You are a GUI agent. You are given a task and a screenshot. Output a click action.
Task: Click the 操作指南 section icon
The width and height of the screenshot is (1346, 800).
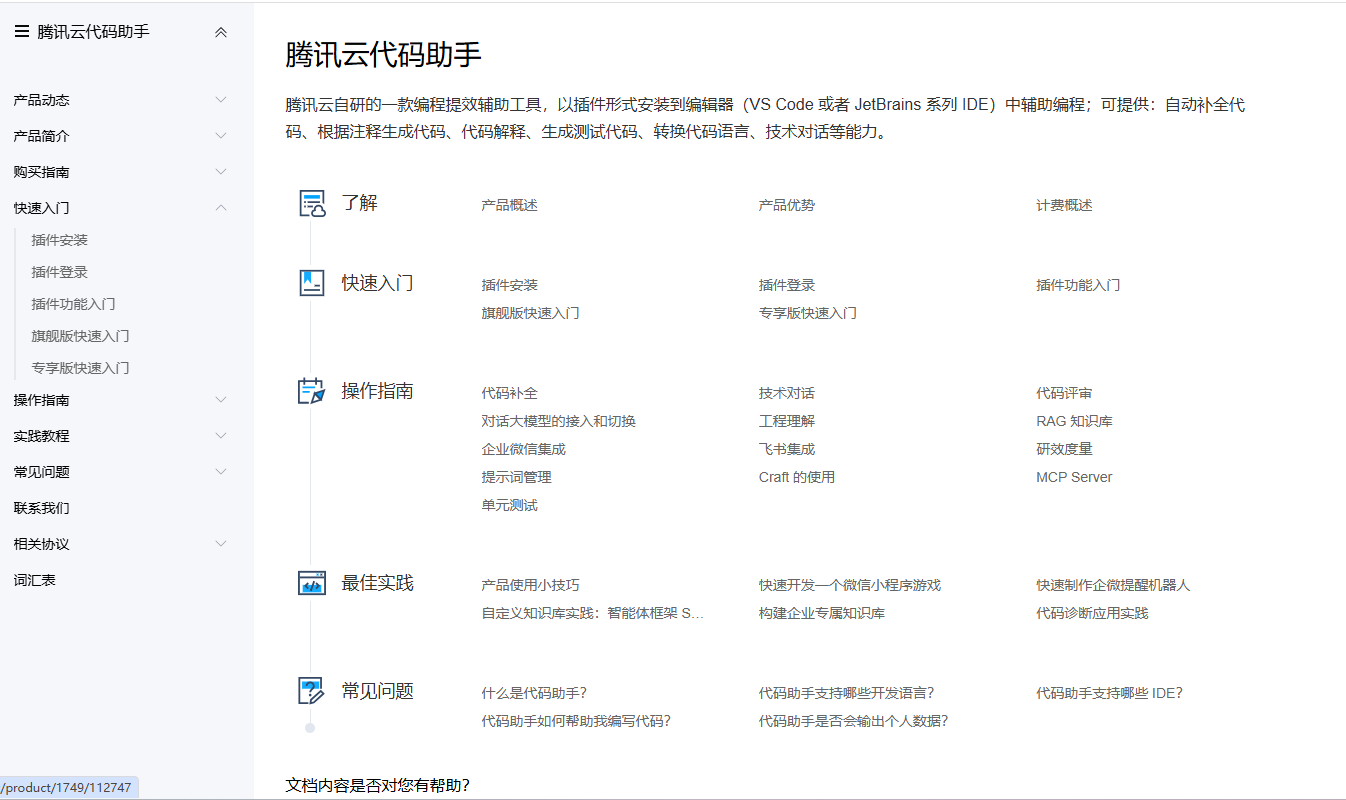pyautogui.click(x=313, y=391)
